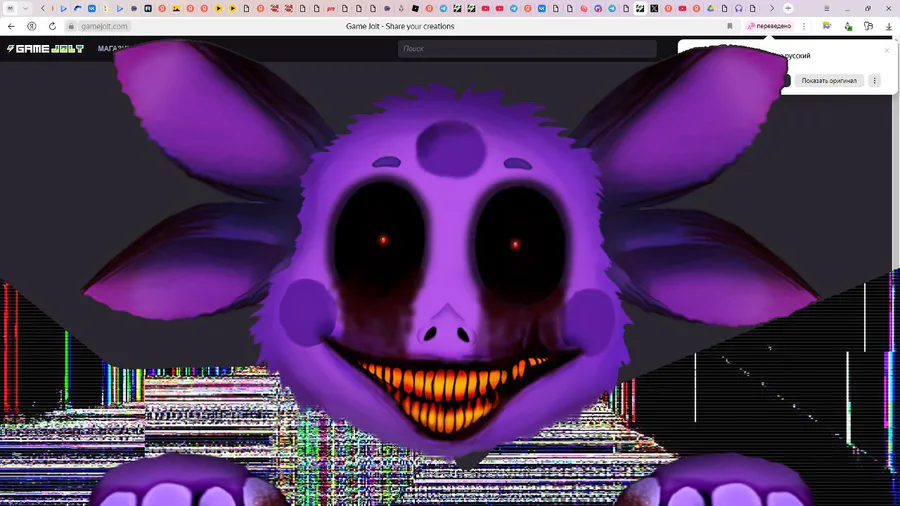Image resolution: width=900 pixels, height=506 pixels.
Task: Select the black tilted square icon tab
Action: point(415,9)
